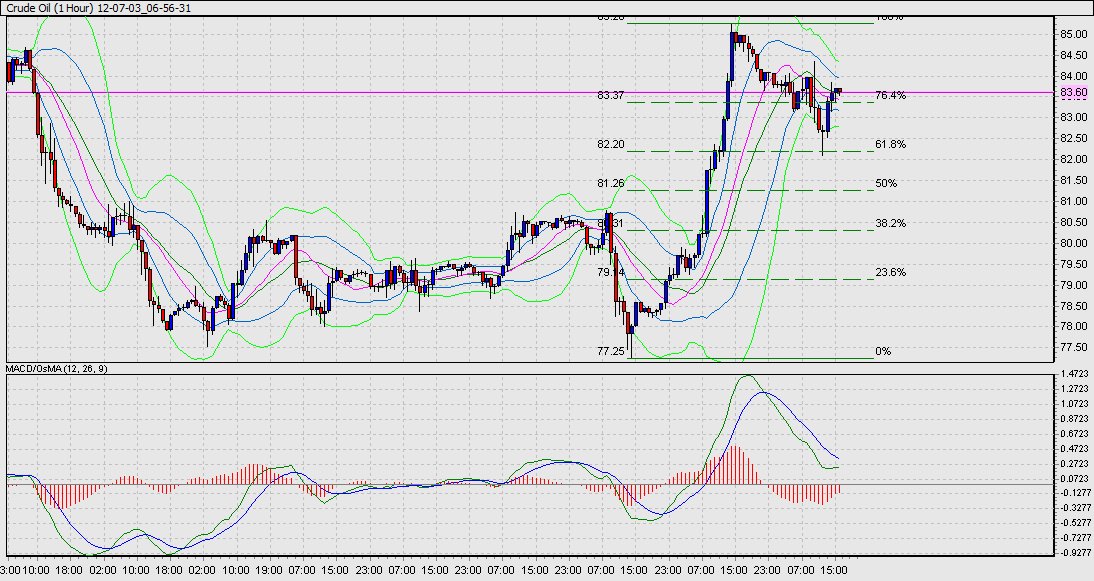Select the 81.26 Fibonacci price value
The height and width of the screenshot is (581, 1094).
coord(611,183)
